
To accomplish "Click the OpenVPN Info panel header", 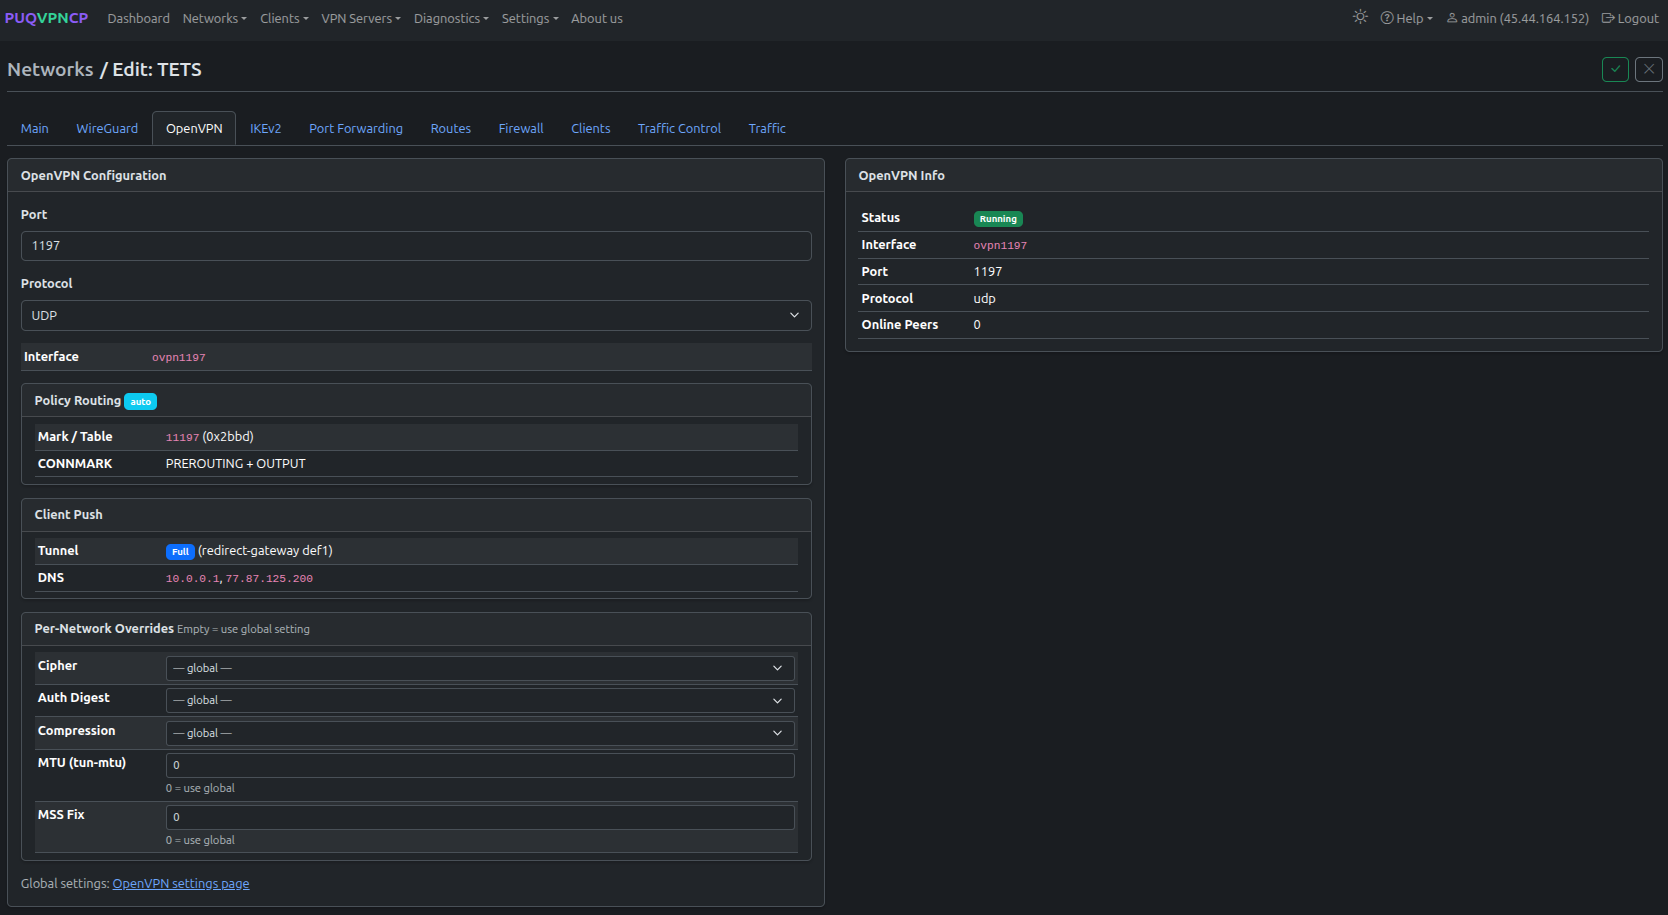I will click(1254, 175).
